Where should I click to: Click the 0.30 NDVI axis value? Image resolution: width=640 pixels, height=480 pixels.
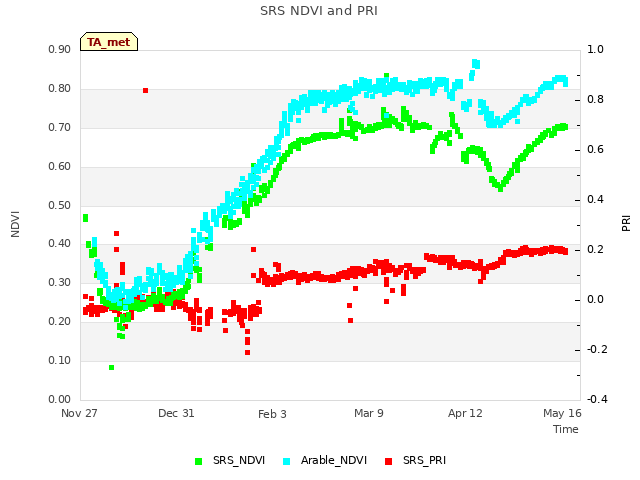point(60,282)
